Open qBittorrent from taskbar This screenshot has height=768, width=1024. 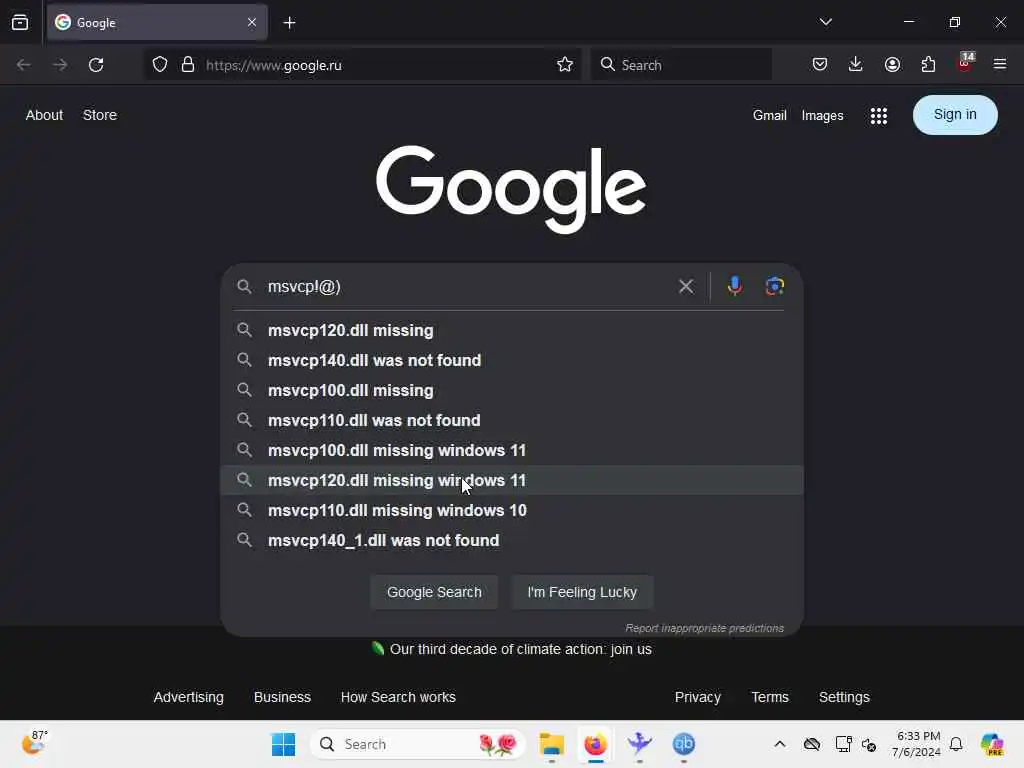click(684, 744)
